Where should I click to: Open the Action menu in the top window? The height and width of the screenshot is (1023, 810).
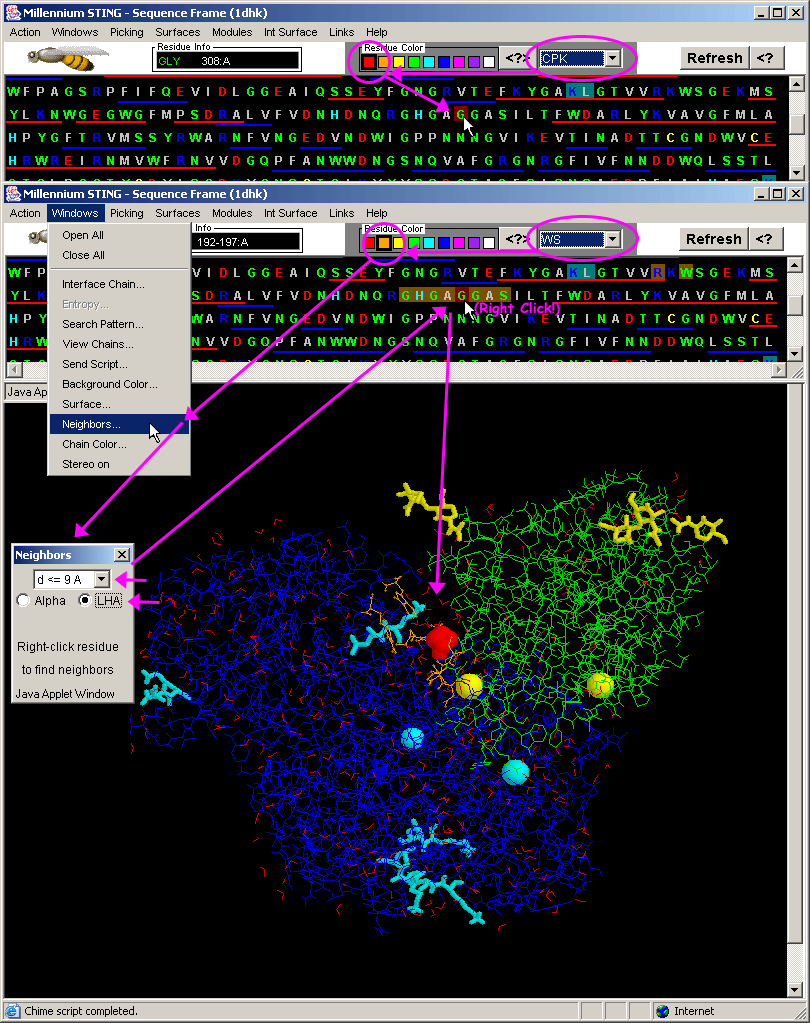[25, 32]
